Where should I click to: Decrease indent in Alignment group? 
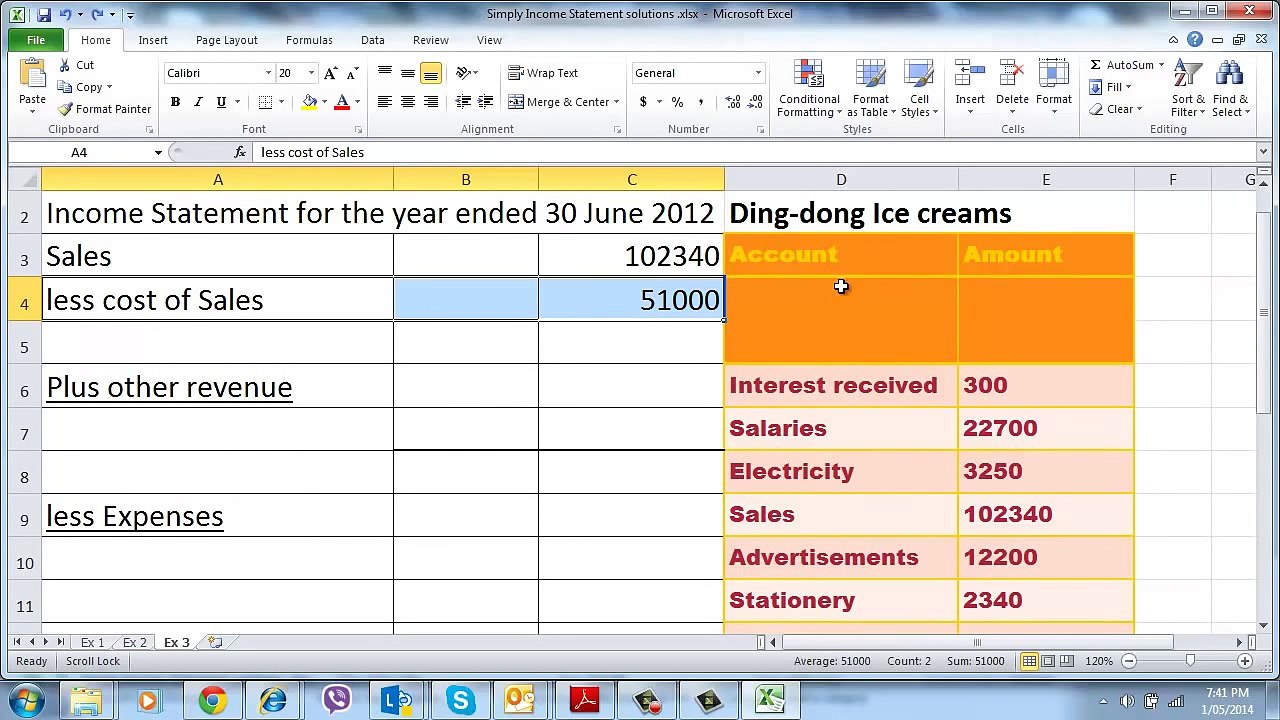463,102
